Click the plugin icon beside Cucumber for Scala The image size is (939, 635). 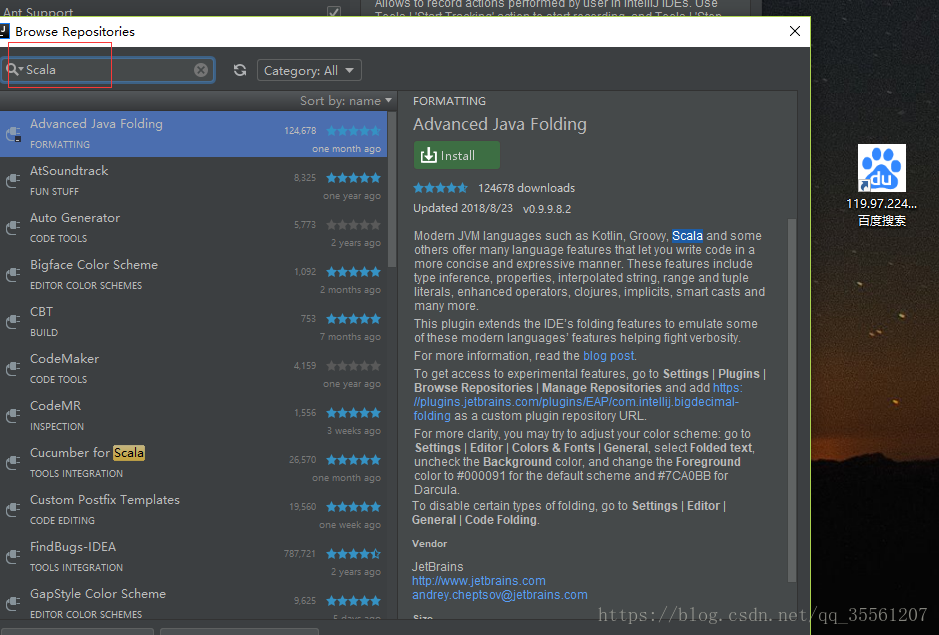pyautogui.click(x=13, y=462)
